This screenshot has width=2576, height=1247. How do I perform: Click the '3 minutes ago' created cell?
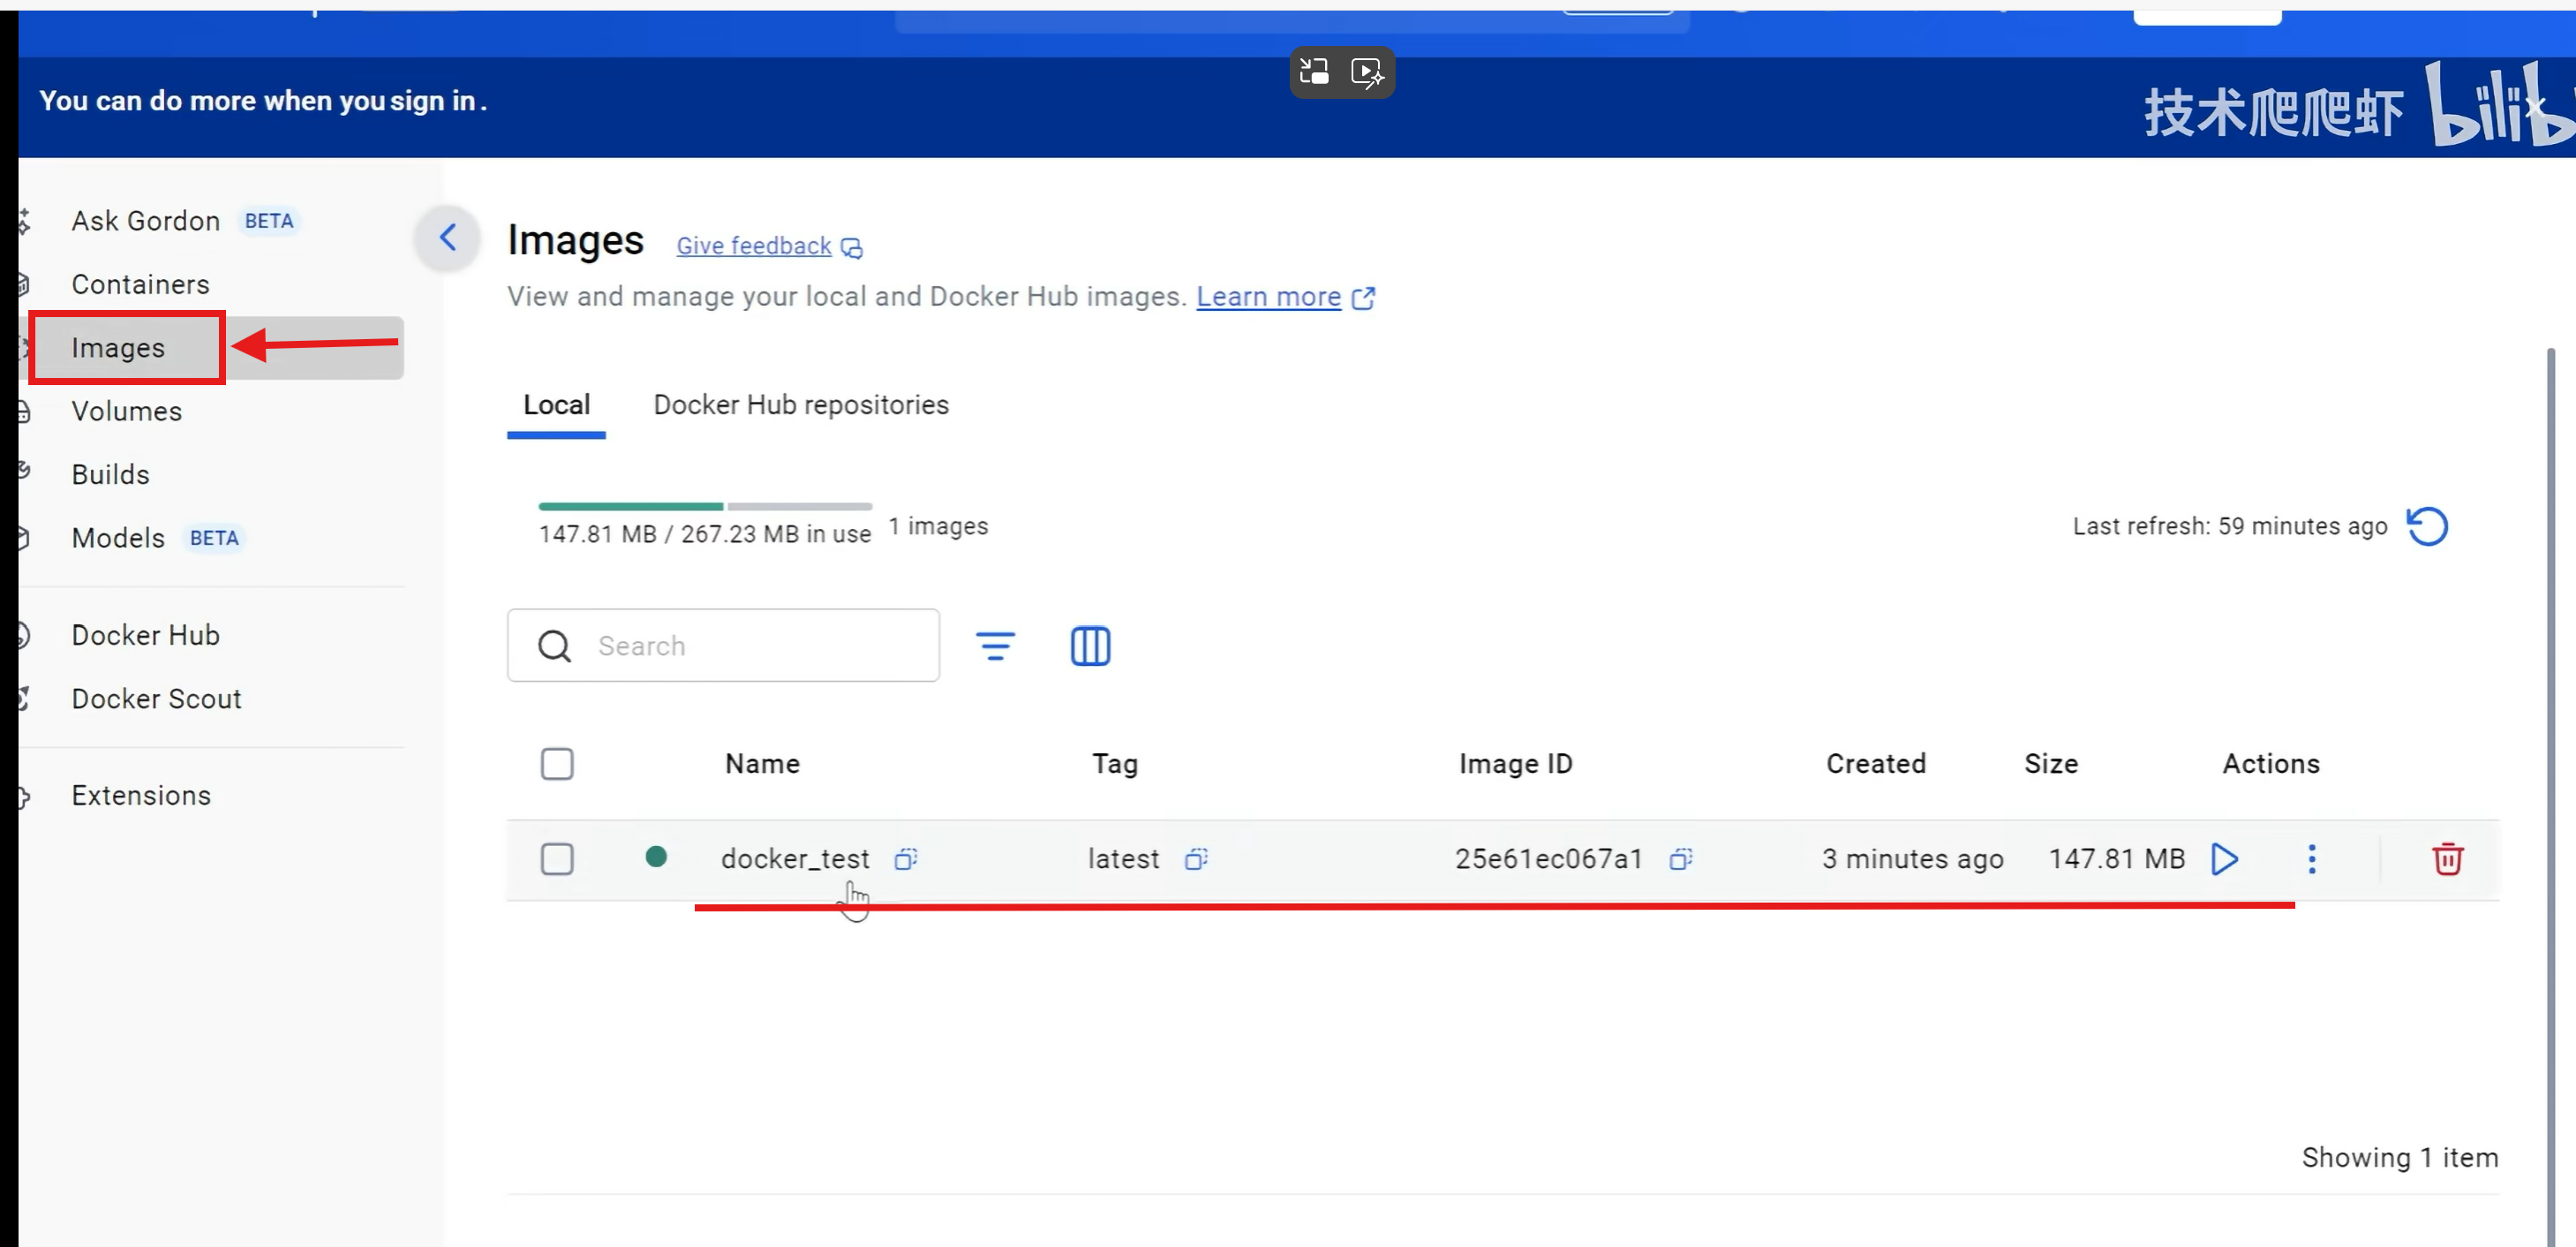(x=1912, y=859)
